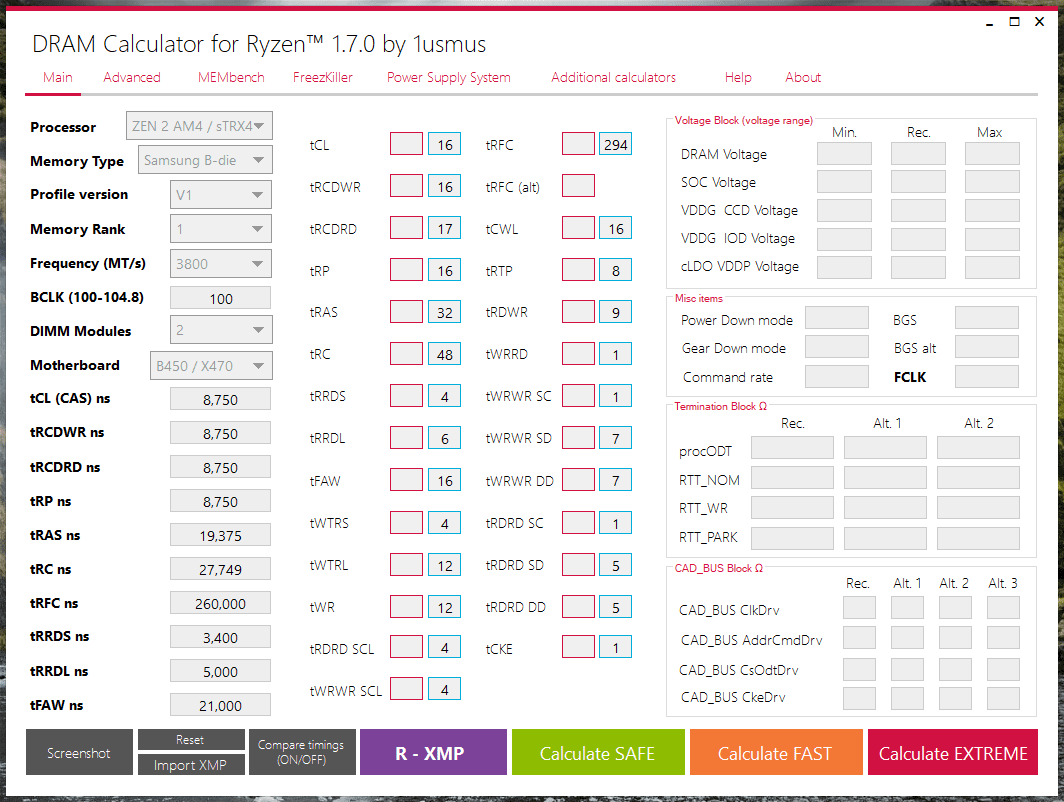The image size is (1064, 802).
Task: Click the tRCDWR ns value field
Action: (x=221, y=433)
